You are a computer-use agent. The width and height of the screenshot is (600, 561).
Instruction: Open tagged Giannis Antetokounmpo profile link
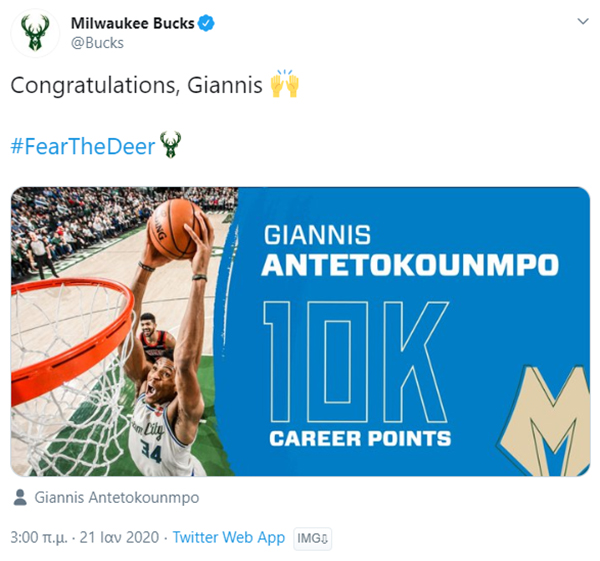click(117, 497)
